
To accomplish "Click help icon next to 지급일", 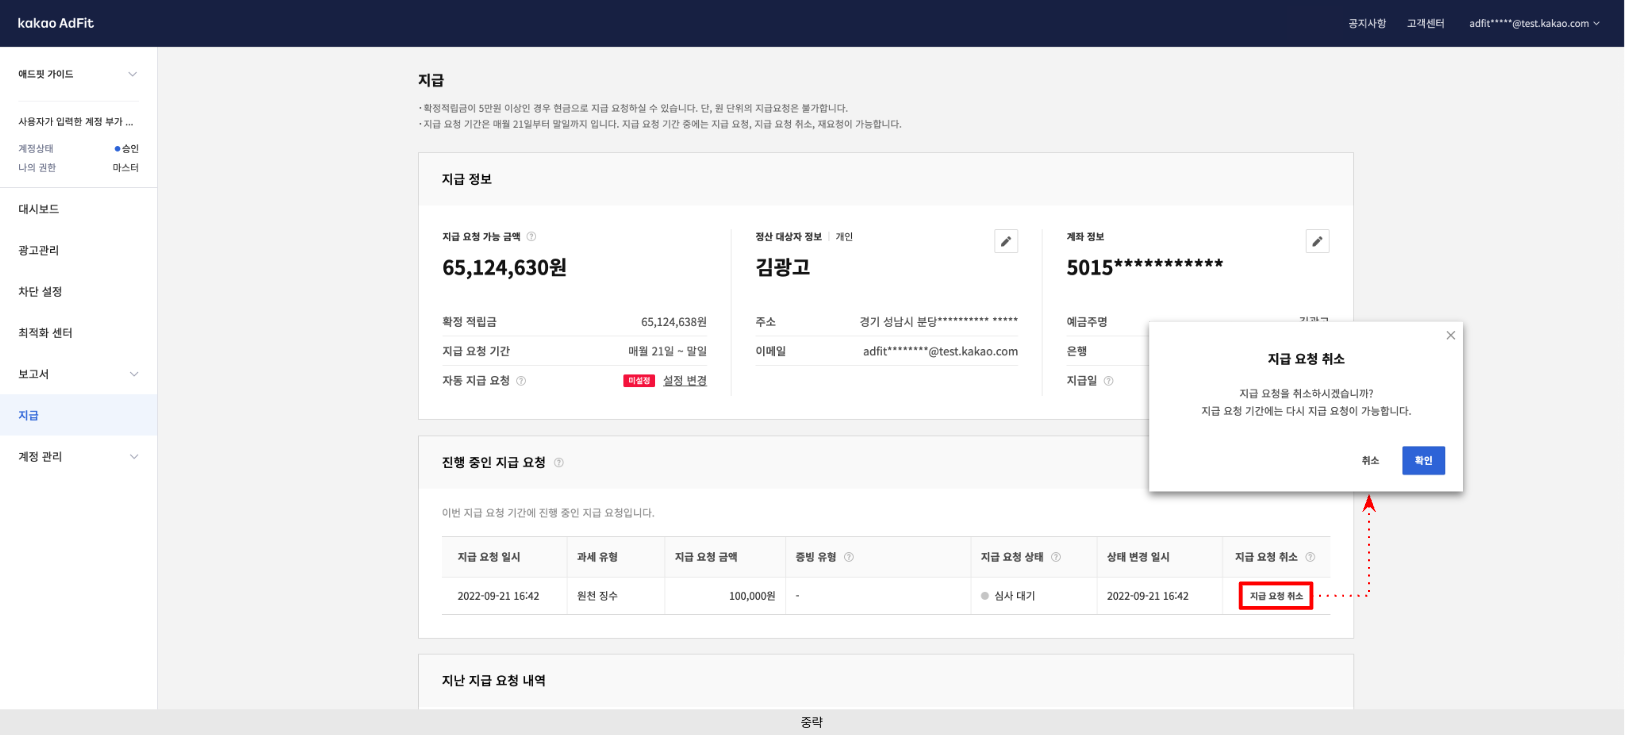I will click(1108, 381).
